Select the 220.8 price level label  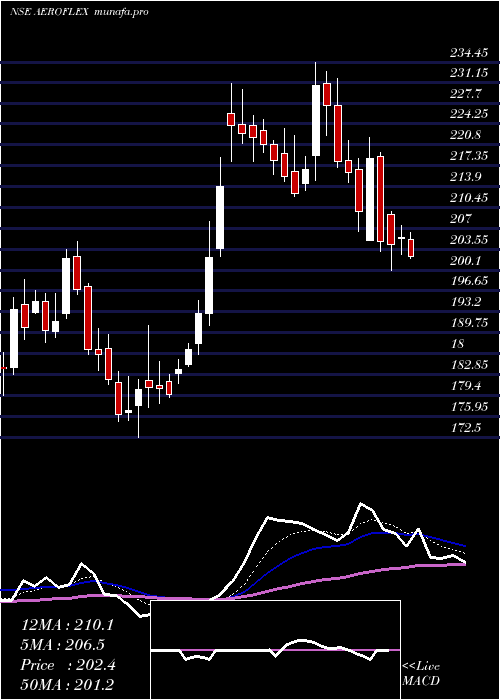(465, 135)
